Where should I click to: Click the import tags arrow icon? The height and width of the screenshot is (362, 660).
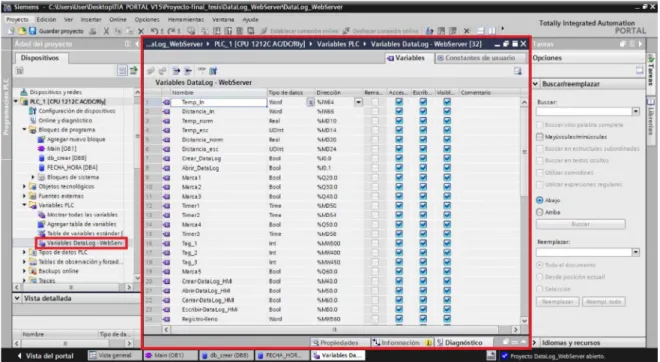[188, 71]
